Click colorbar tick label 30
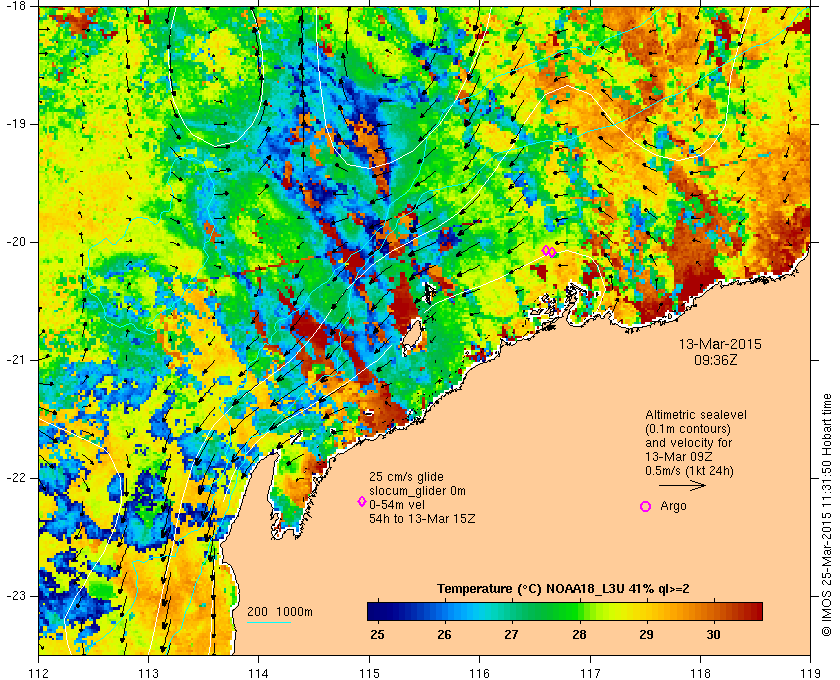Screen dimensions: 840x680 (x=713, y=634)
